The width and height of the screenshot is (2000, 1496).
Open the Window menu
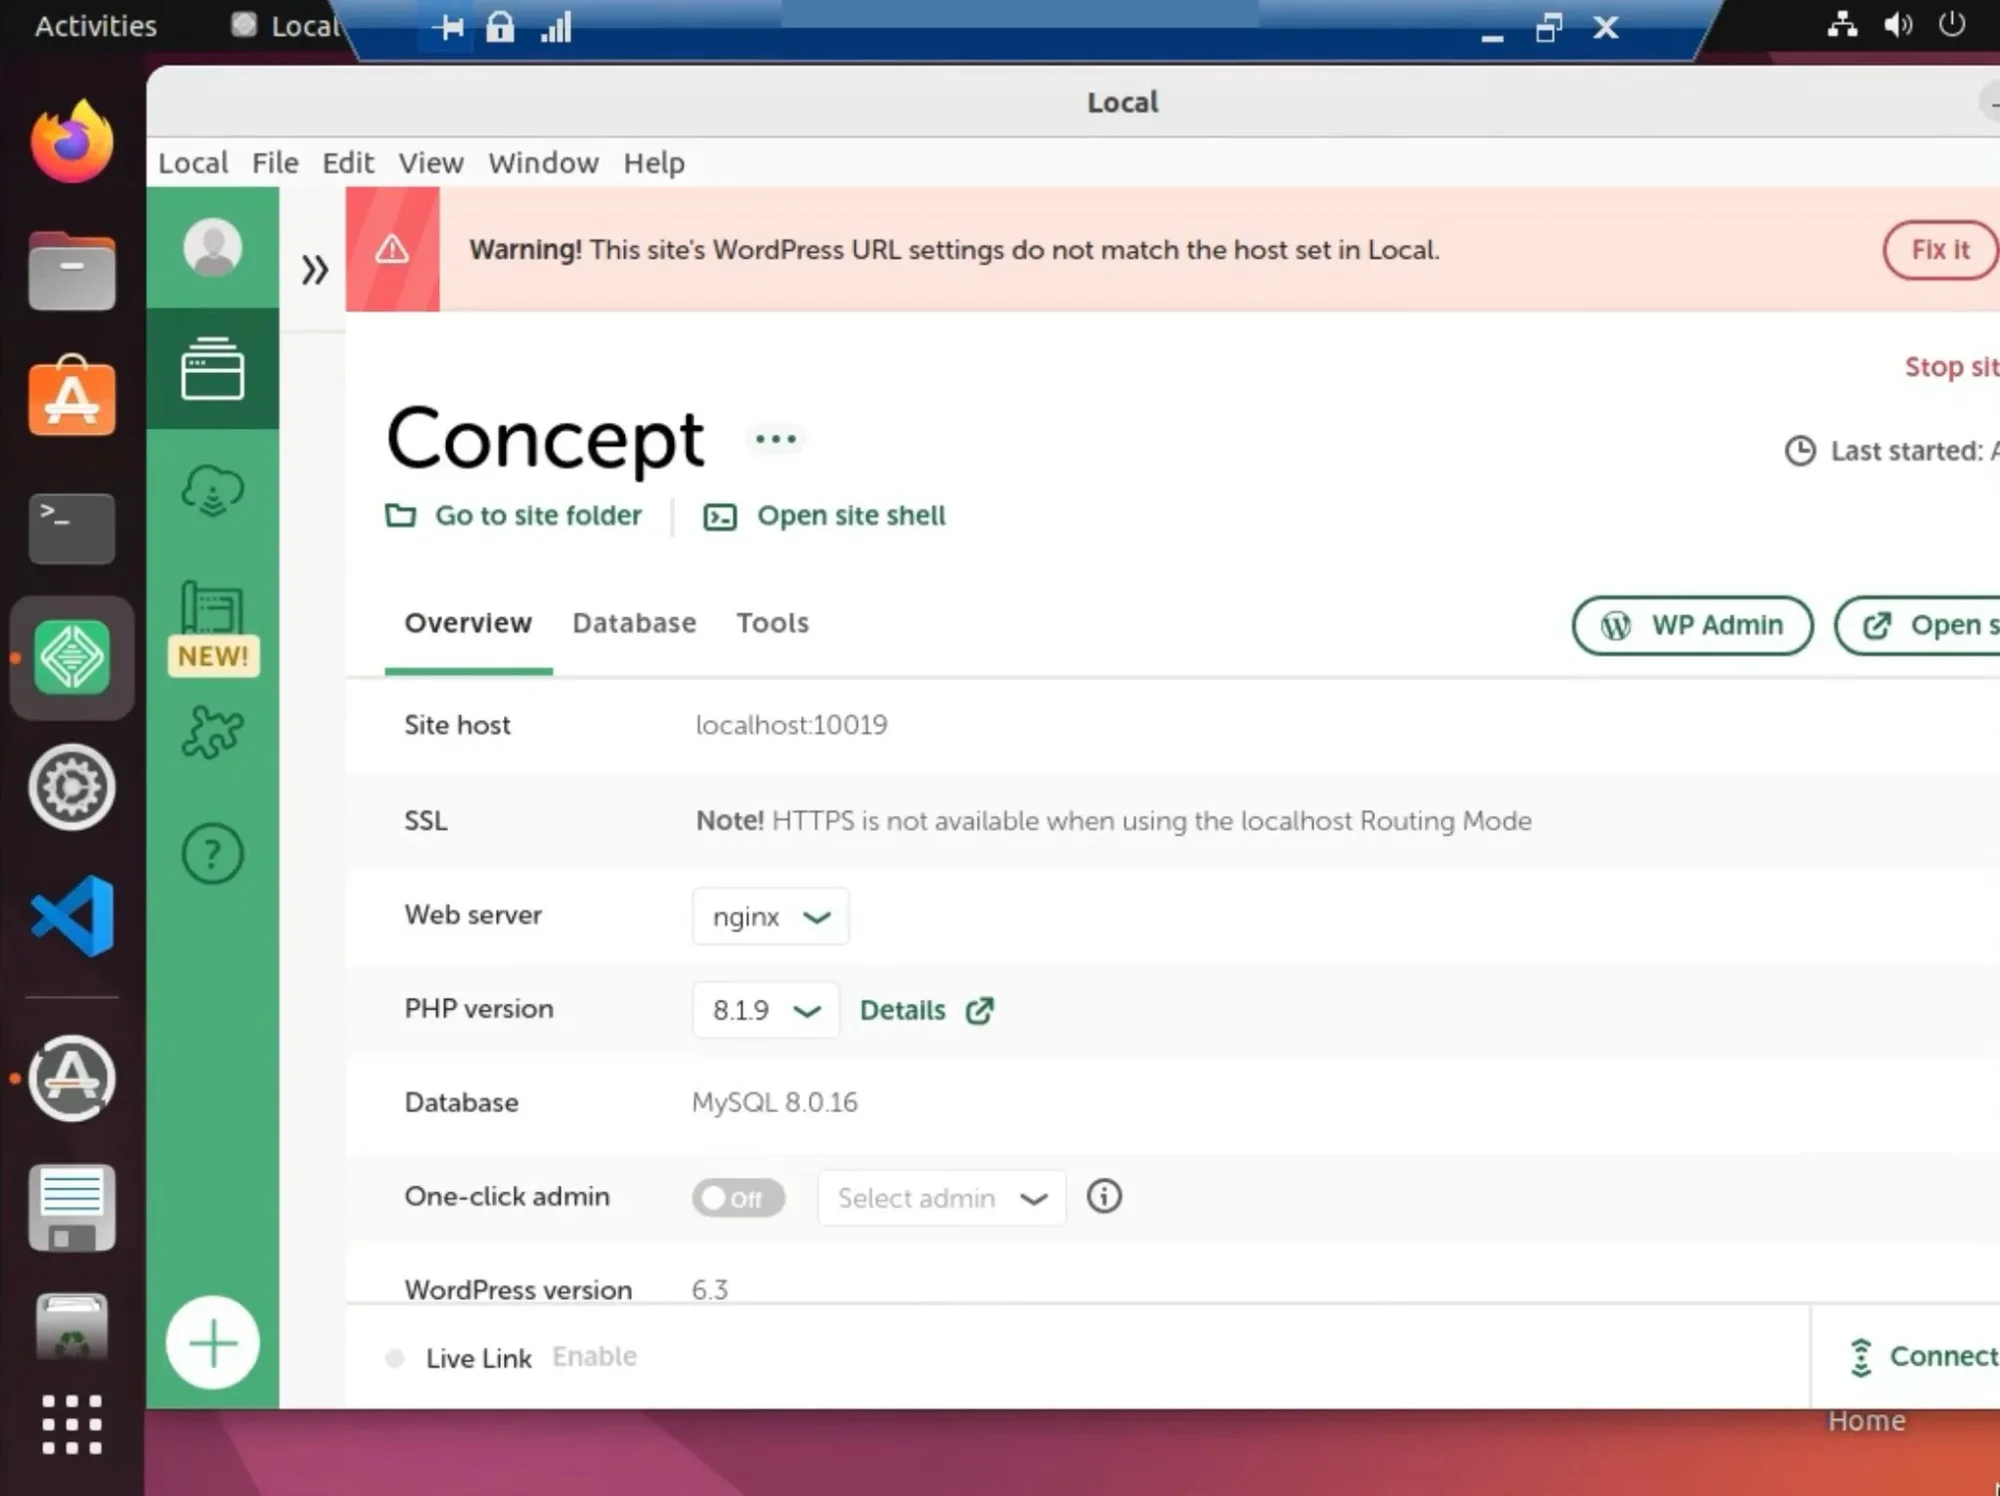pyautogui.click(x=543, y=162)
